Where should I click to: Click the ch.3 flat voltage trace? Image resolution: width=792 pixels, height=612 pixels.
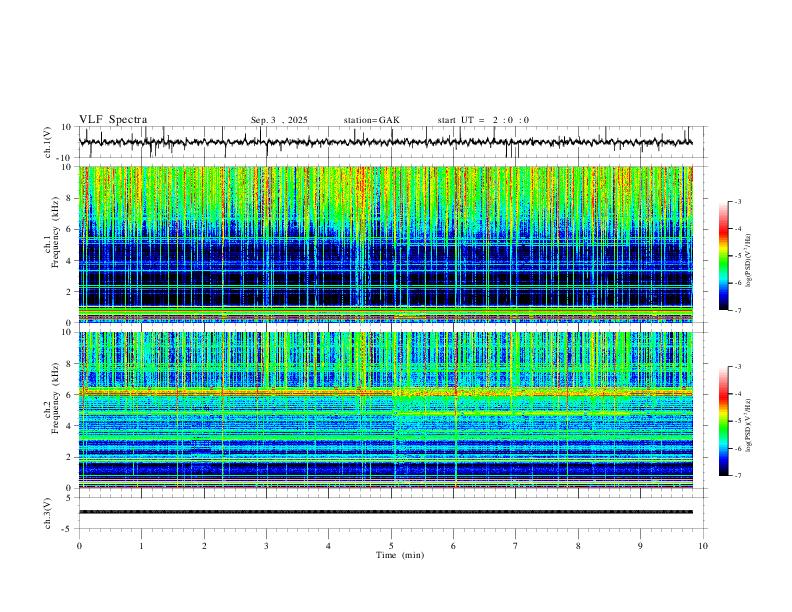pyautogui.click(x=385, y=512)
